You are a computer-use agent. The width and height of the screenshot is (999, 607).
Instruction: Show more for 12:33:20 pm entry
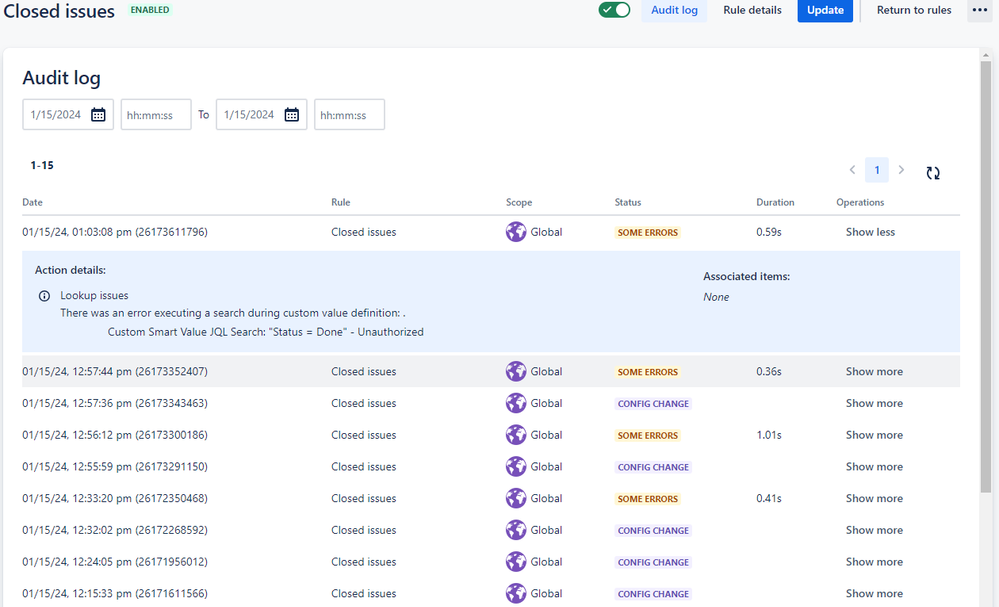(x=874, y=498)
